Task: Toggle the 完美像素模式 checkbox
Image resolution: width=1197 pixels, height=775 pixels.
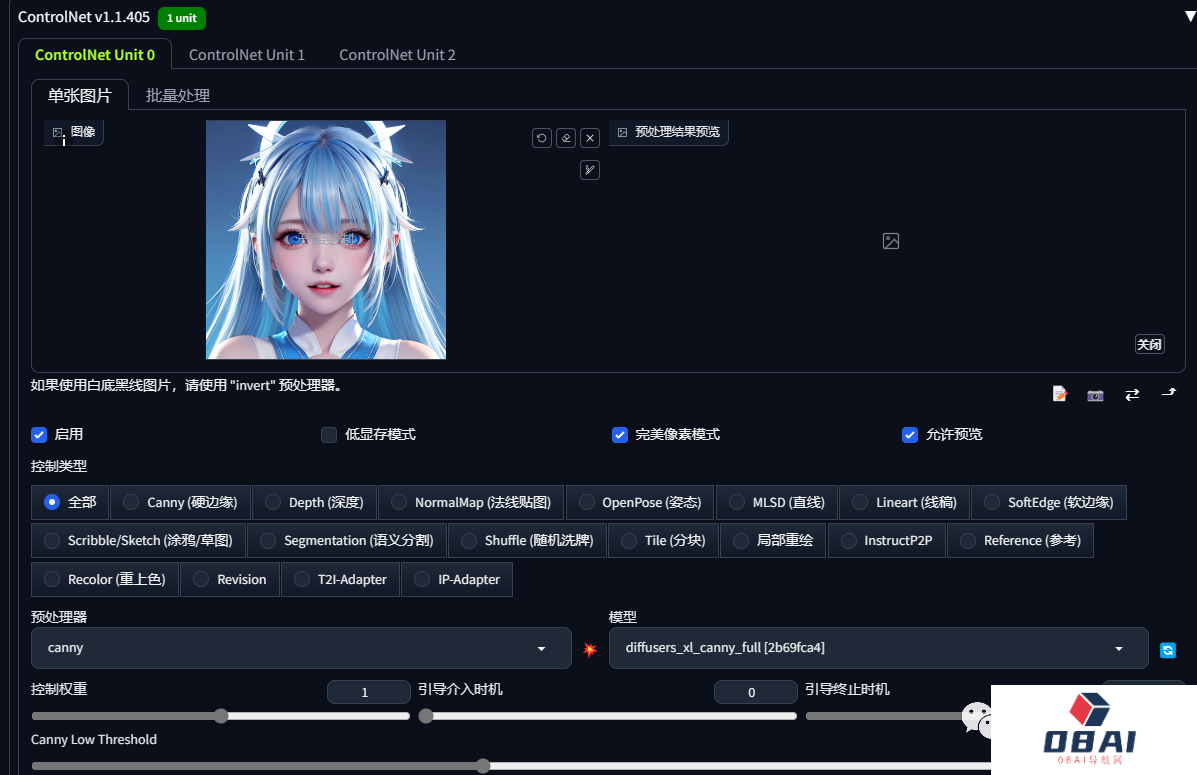Action: pyautogui.click(x=620, y=435)
